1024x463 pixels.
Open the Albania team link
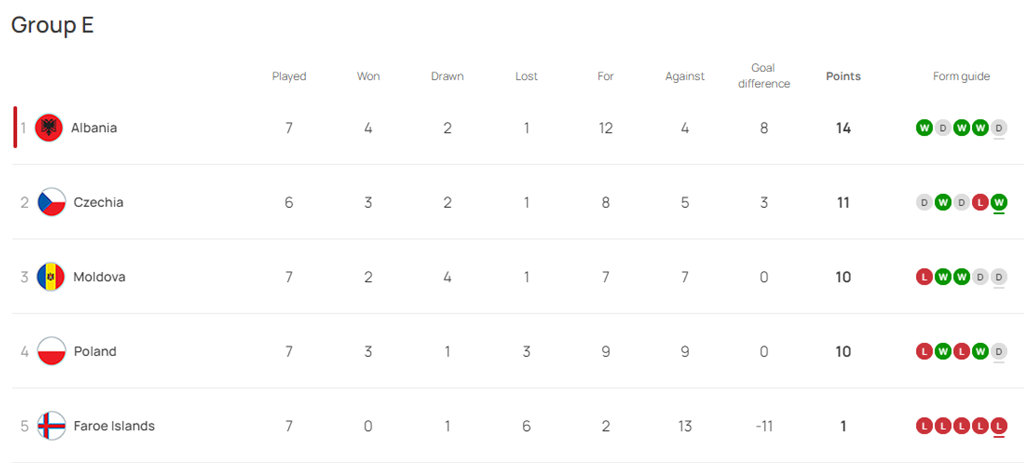[x=94, y=128]
